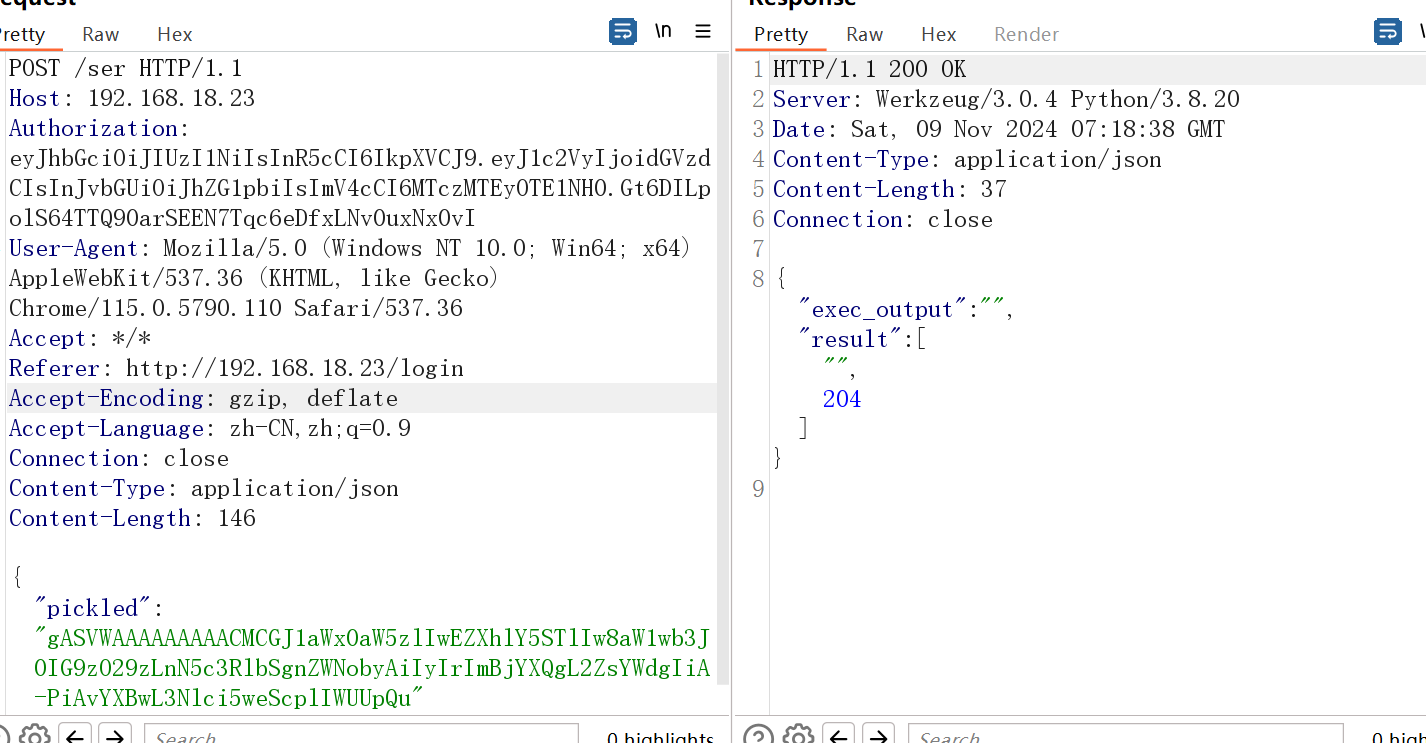This screenshot has width=1426, height=743.
Task: Open search settings gear in the Response panel
Action: pyautogui.click(x=798, y=736)
